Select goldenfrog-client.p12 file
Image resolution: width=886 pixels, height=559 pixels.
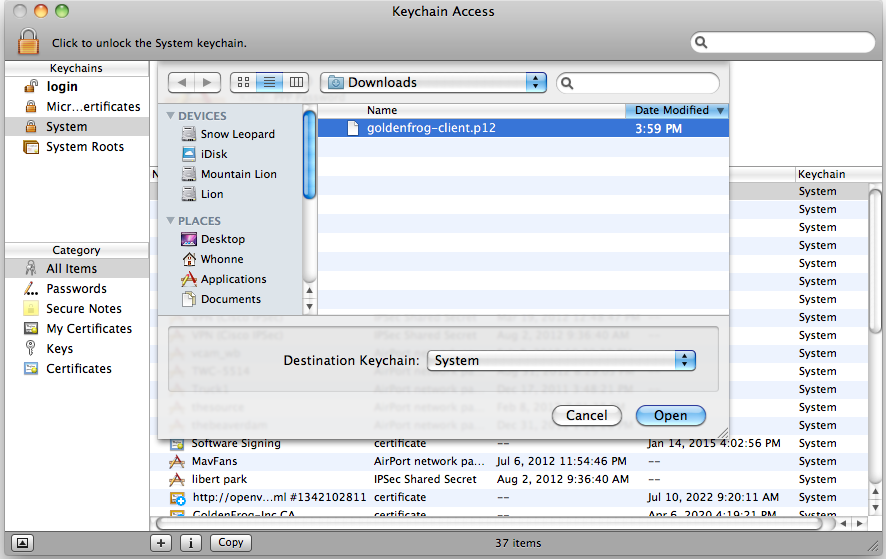pyautogui.click(x=523, y=128)
